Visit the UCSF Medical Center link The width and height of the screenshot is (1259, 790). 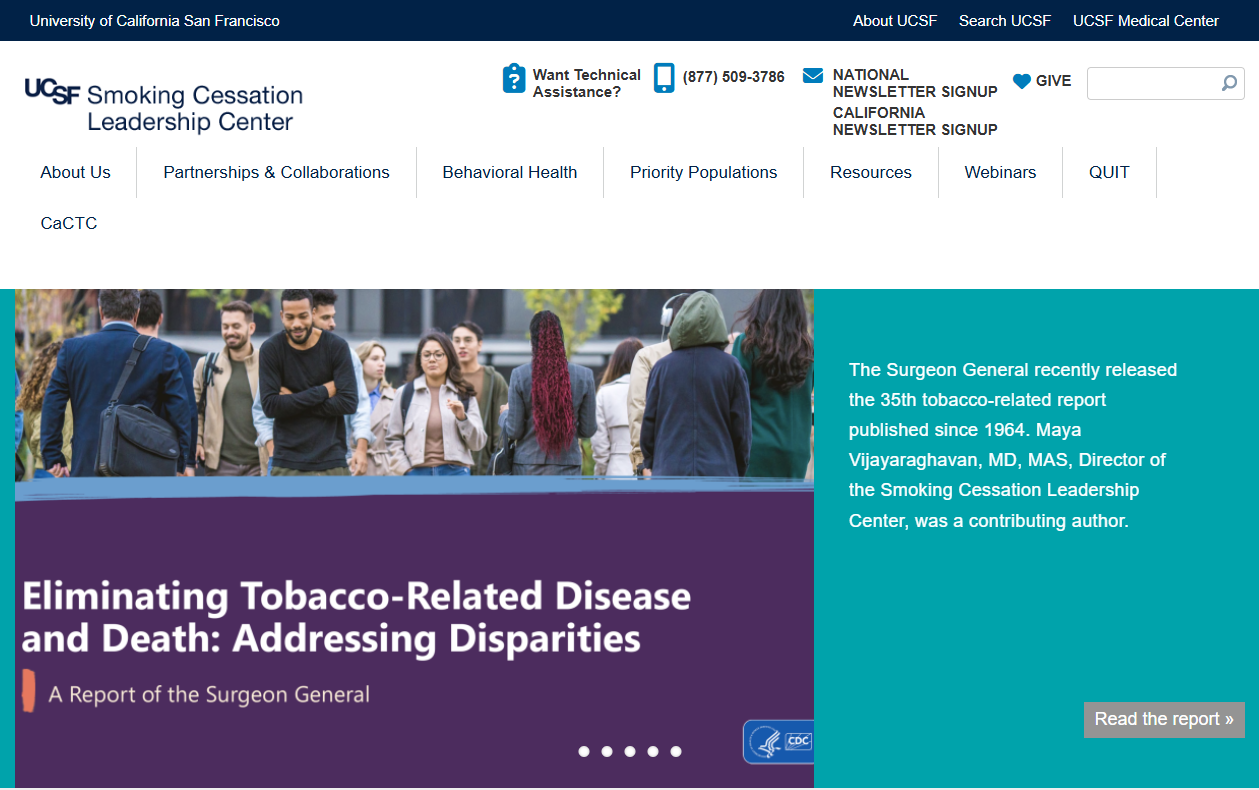(1146, 20)
